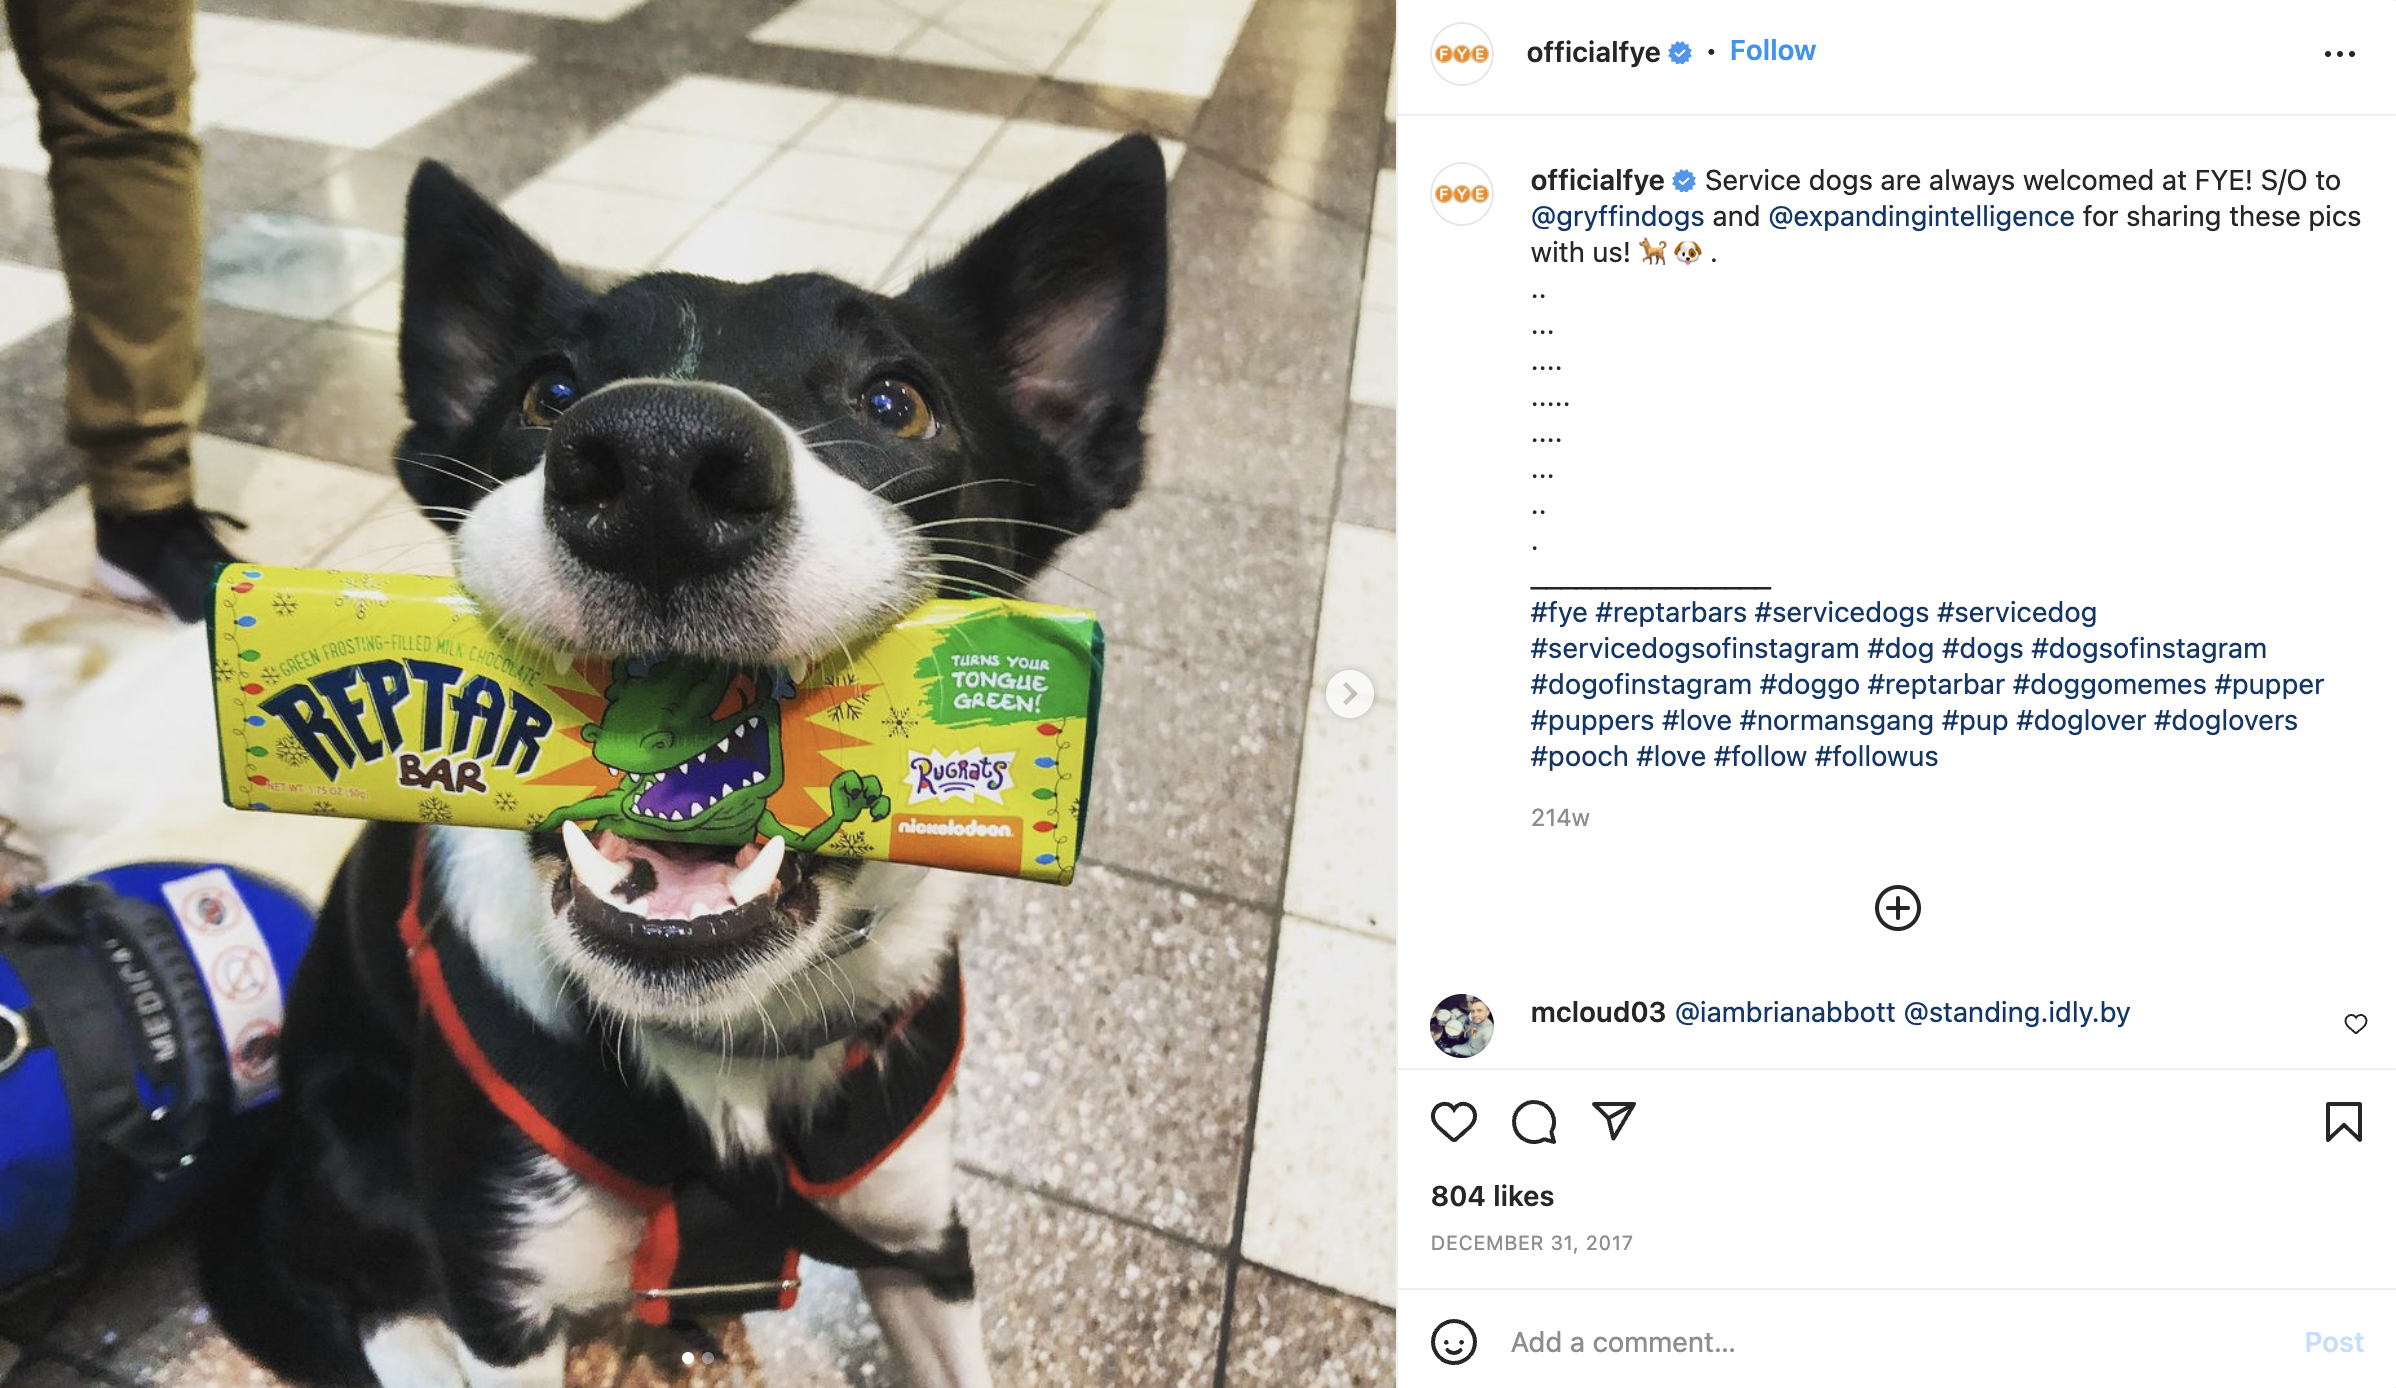The height and width of the screenshot is (1388, 2396).
Task: Open mcloud03 commenter avatar
Action: [x=1462, y=1025]
